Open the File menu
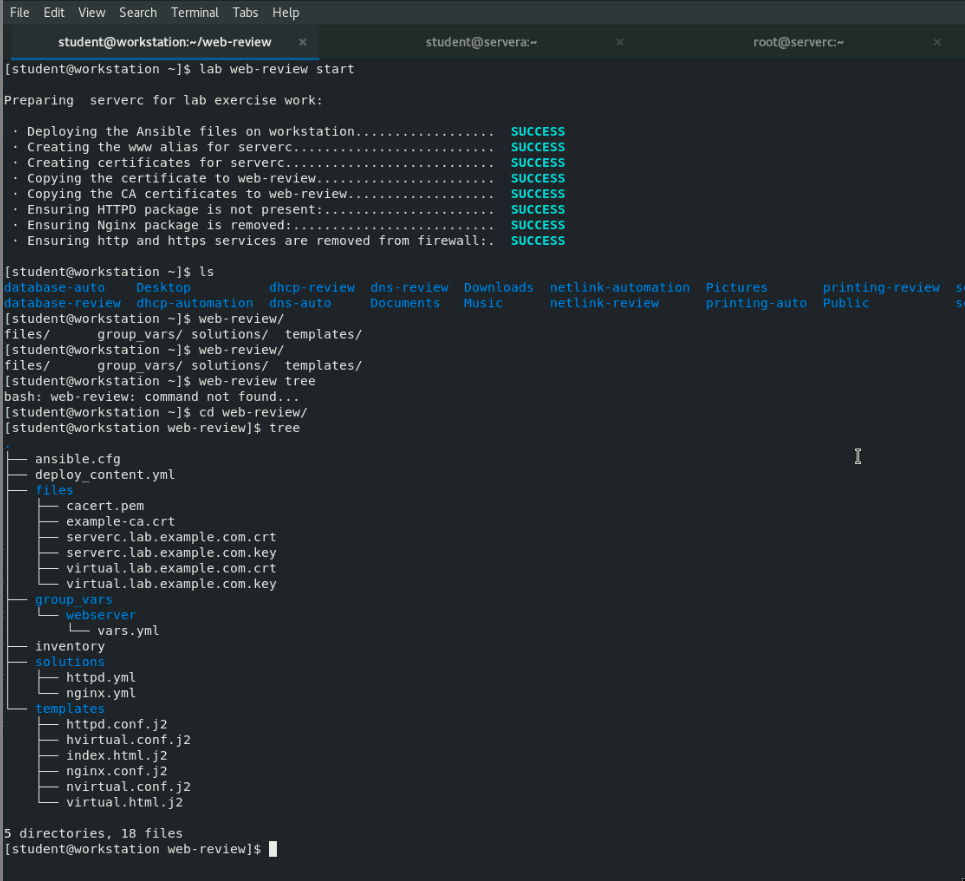The width and height of the screenshot is (965, 881). (x=20, y=12)
